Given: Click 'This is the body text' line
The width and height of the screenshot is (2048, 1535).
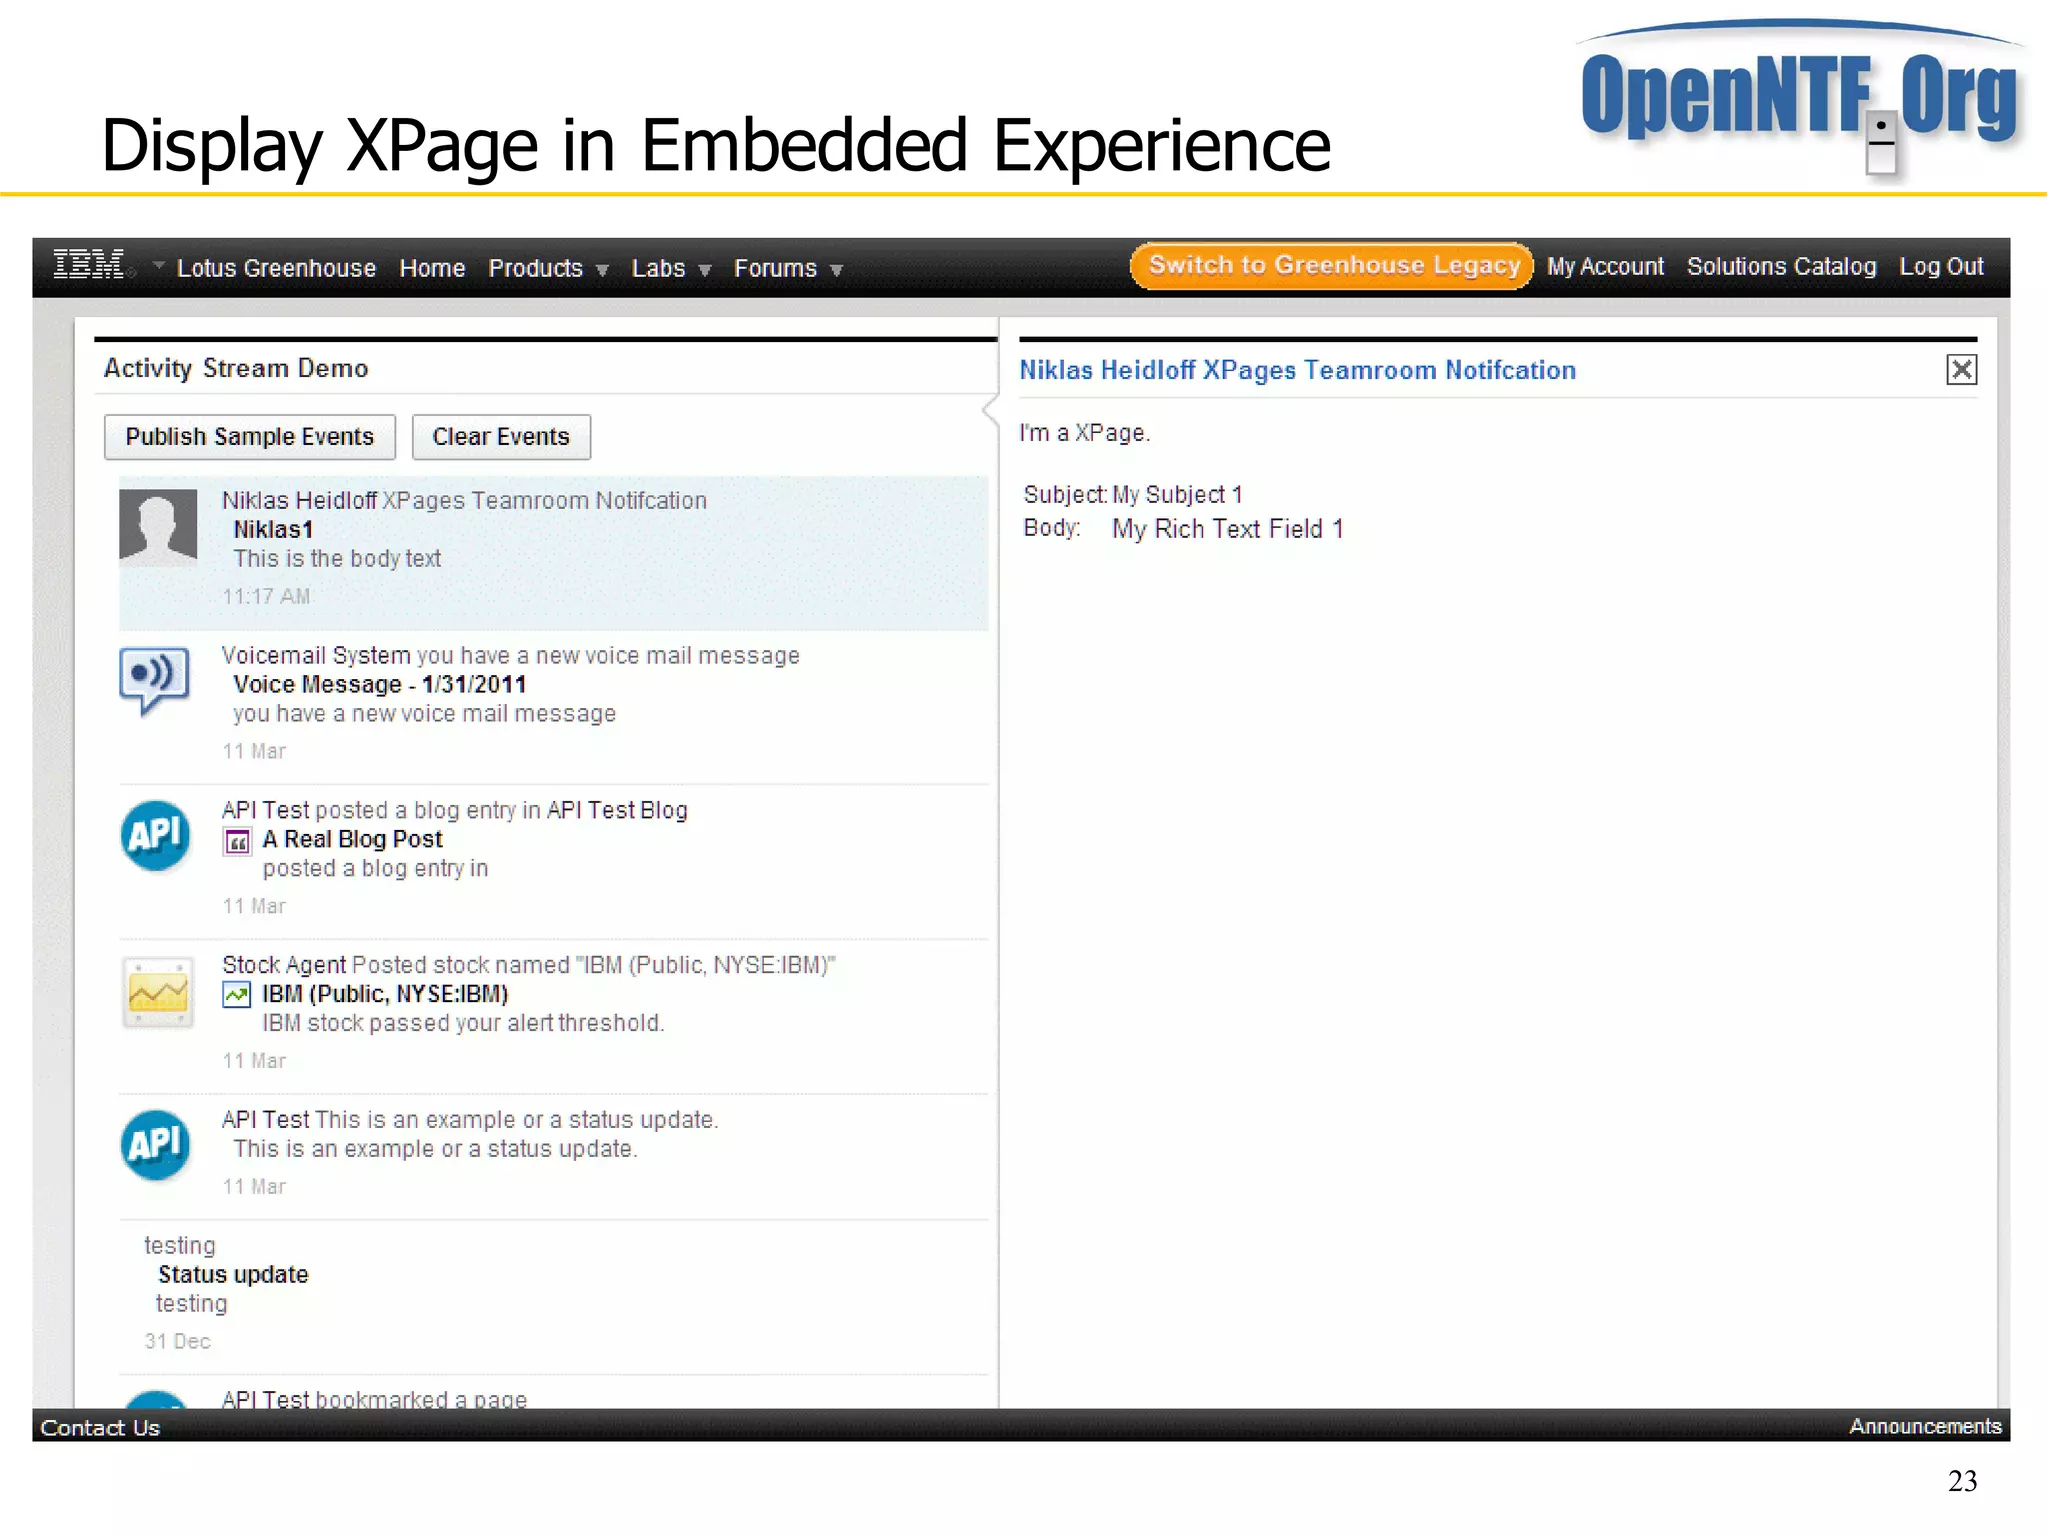Looking at the screenshot, I should point(337,558).
